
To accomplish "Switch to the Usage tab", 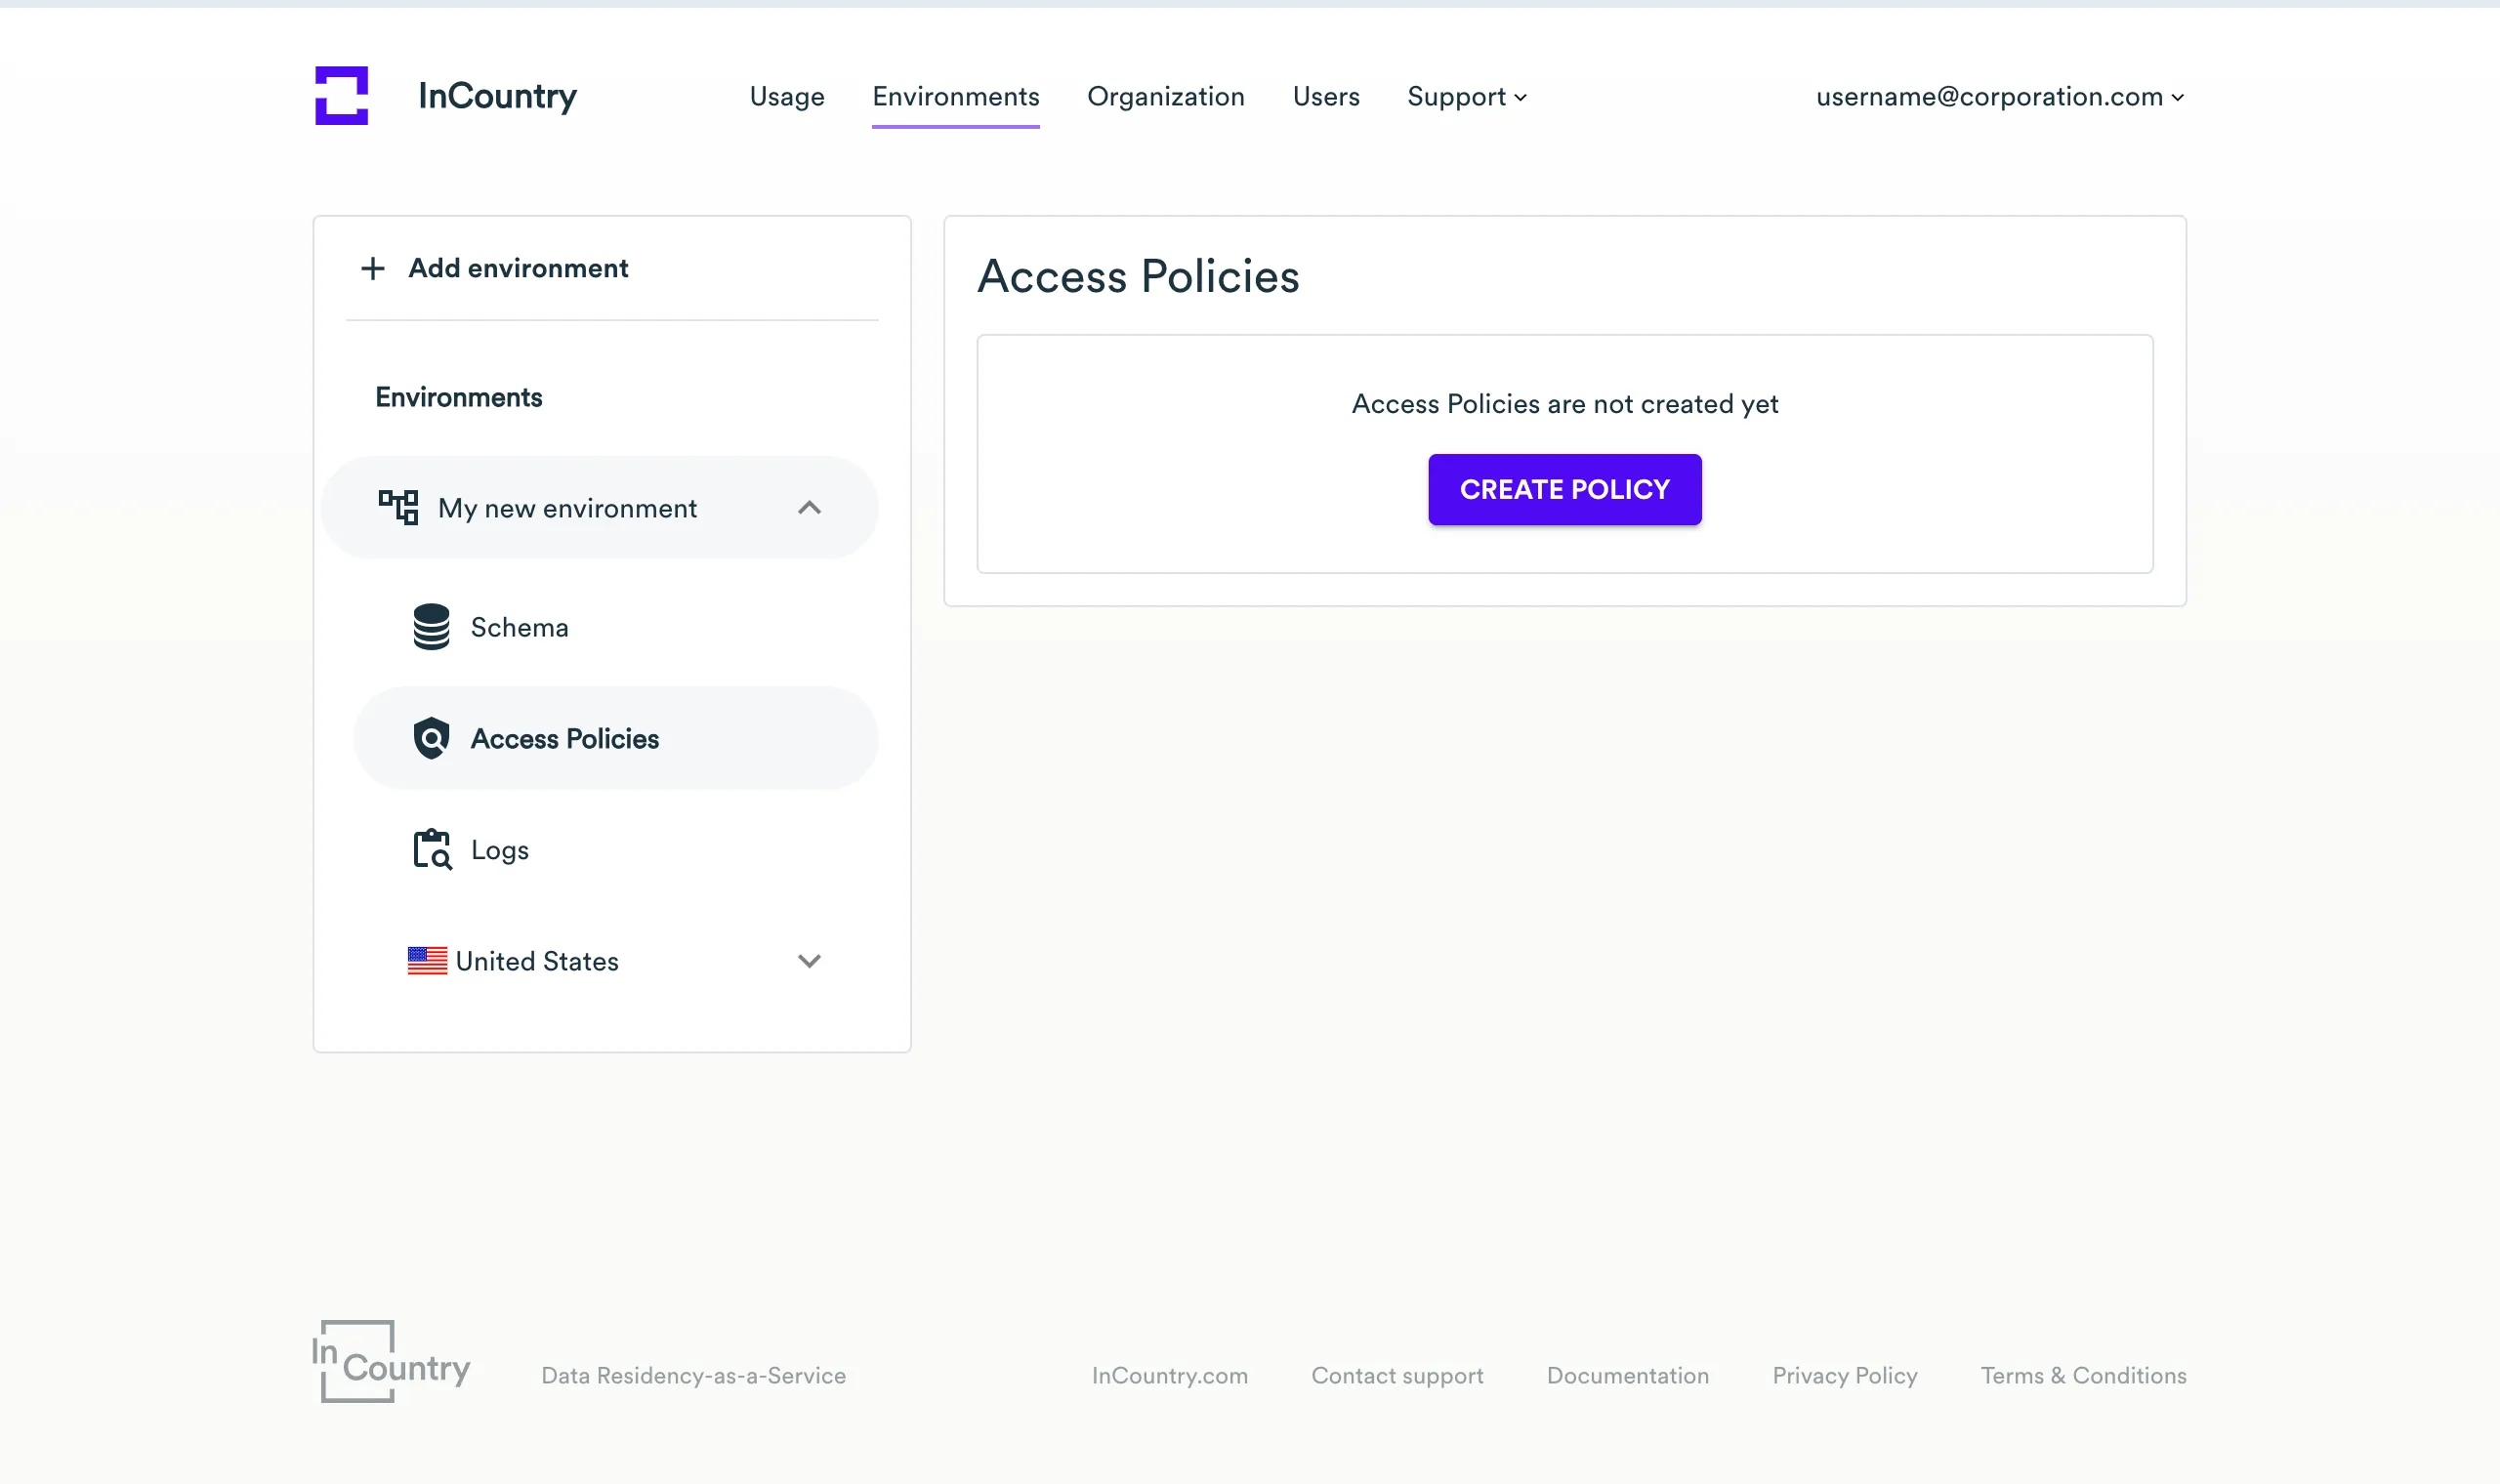I will point(787,96).
